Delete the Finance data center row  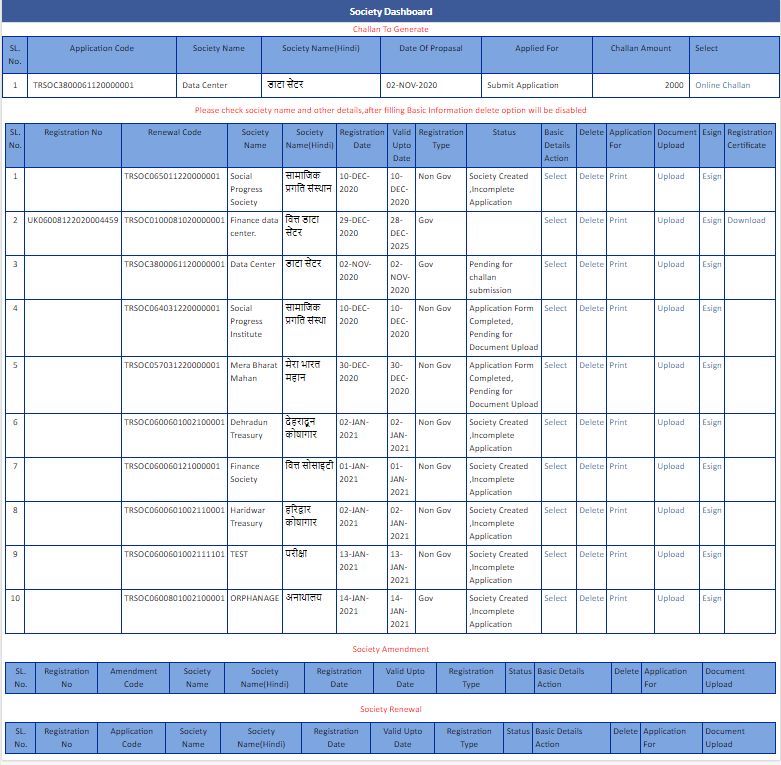(x=591, y=220)
